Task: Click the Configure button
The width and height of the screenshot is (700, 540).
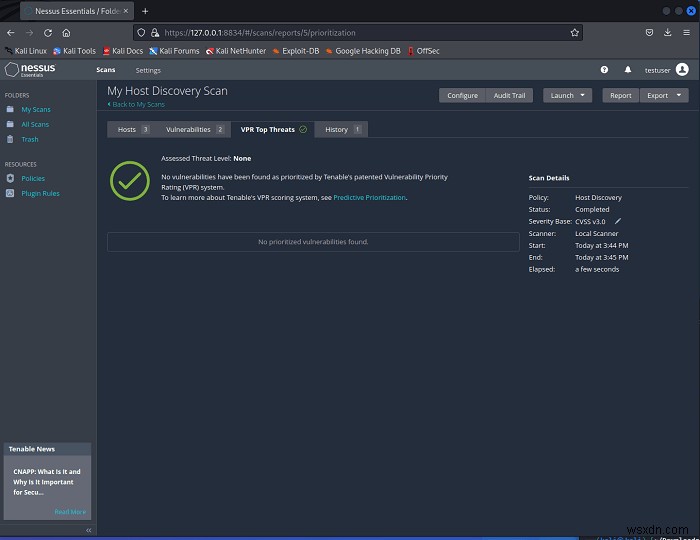Action: tap(462, 96)
